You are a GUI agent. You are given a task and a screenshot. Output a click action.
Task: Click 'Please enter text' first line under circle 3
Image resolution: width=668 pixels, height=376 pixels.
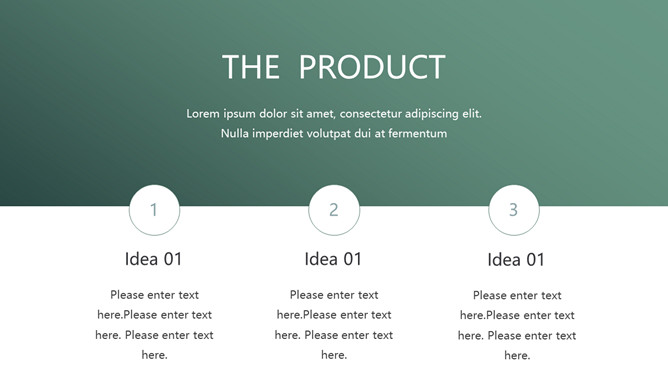(x=517, y=295)
